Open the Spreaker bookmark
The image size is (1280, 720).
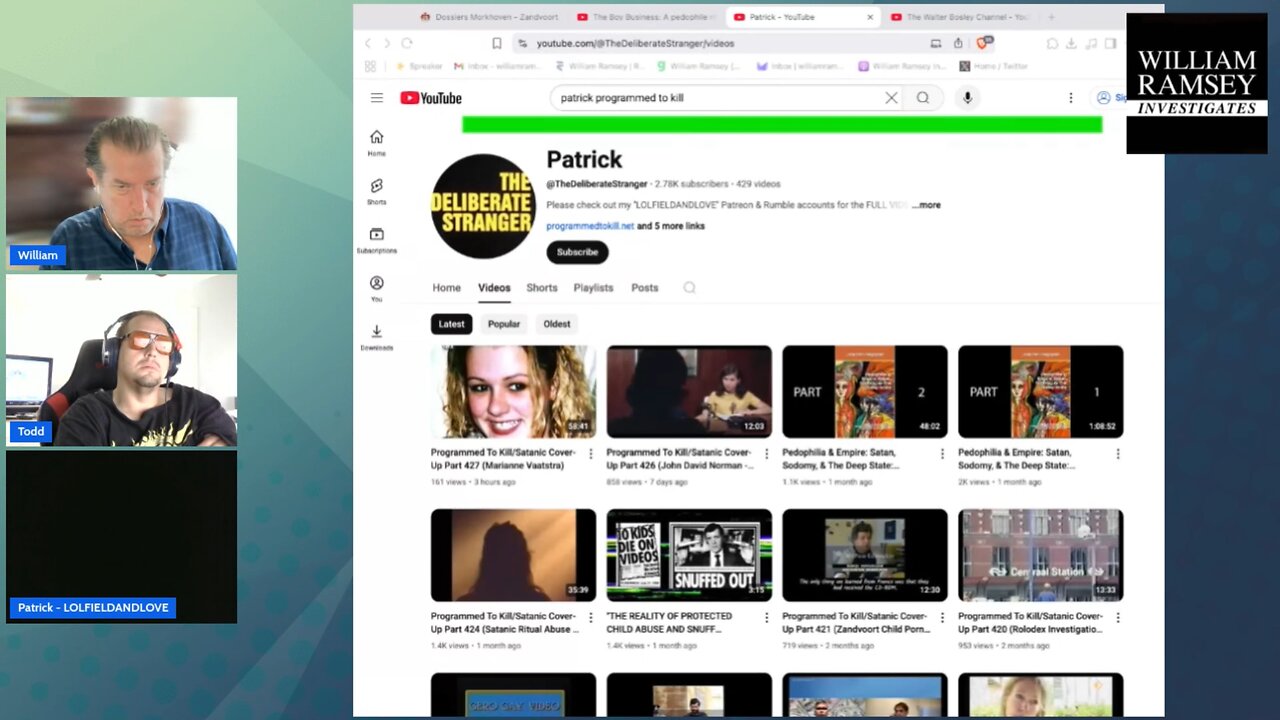coord(420,66)
